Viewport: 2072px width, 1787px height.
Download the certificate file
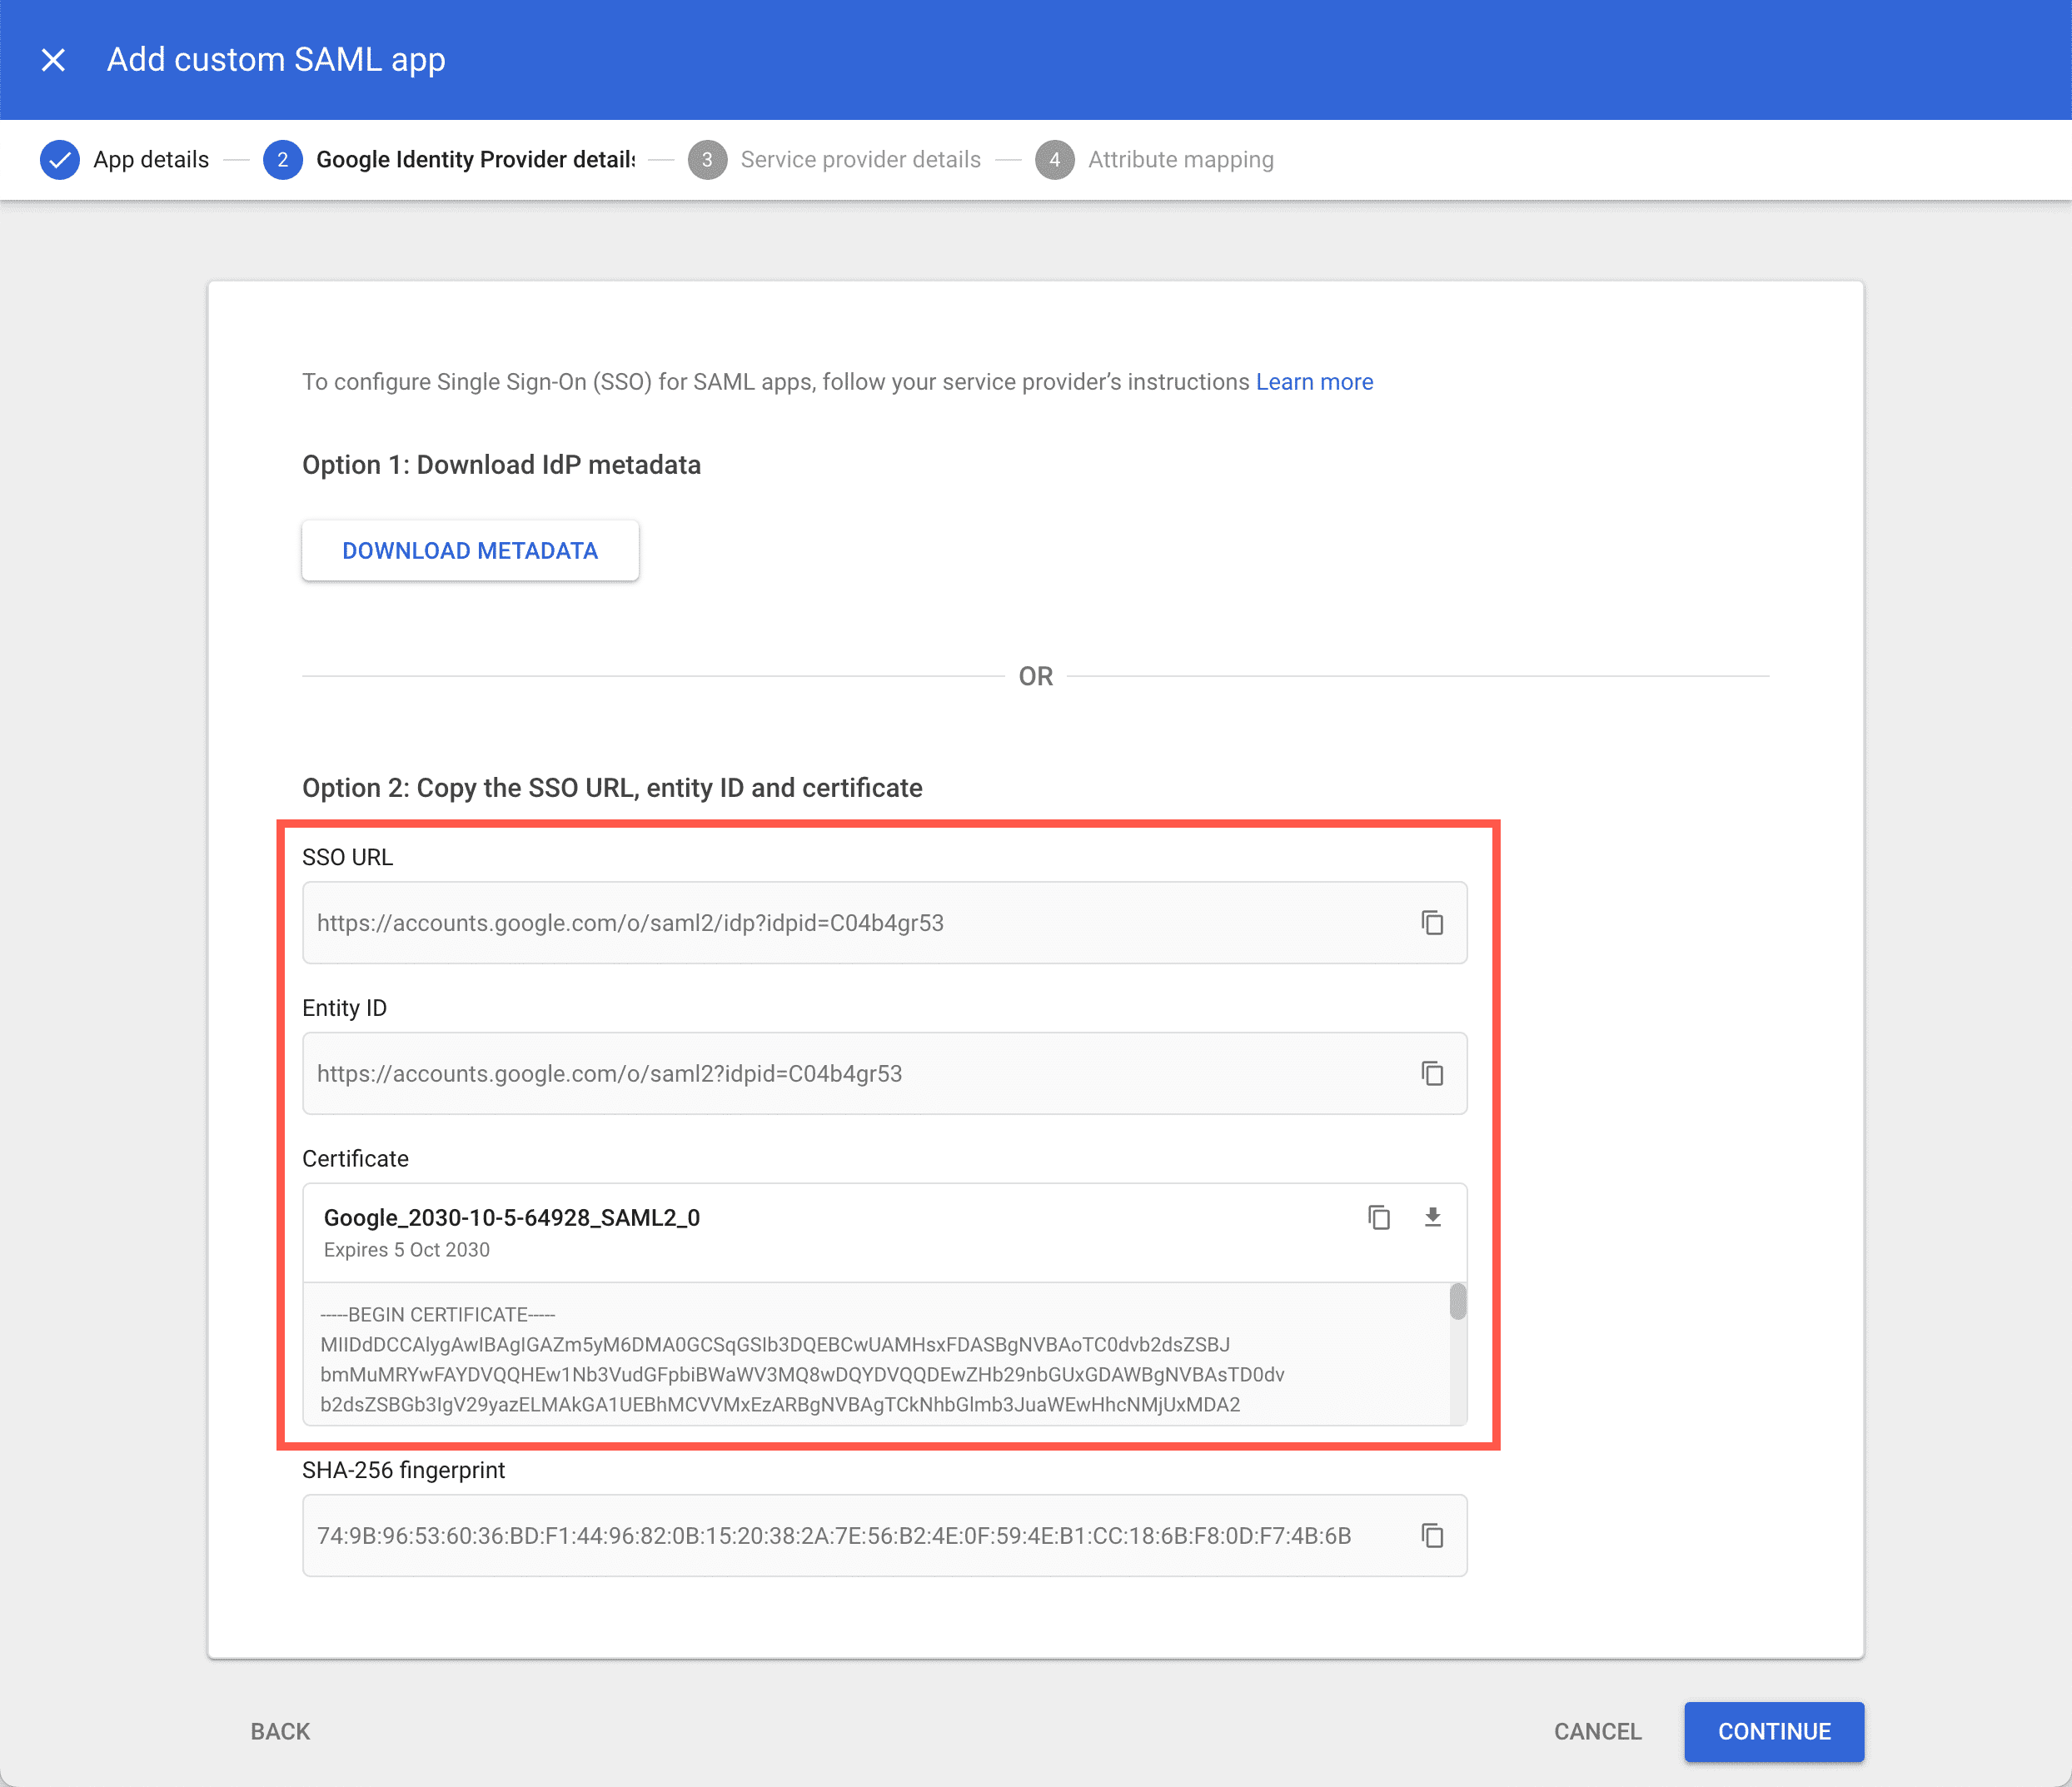(1433, 1218)
